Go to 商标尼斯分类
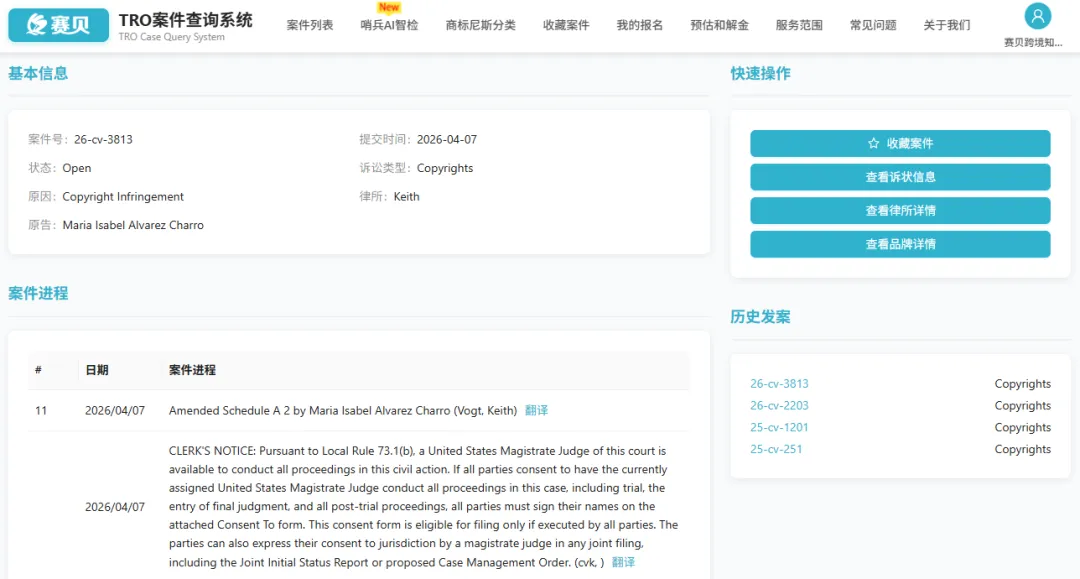The image size is (1080, 579). coord(480,25)
